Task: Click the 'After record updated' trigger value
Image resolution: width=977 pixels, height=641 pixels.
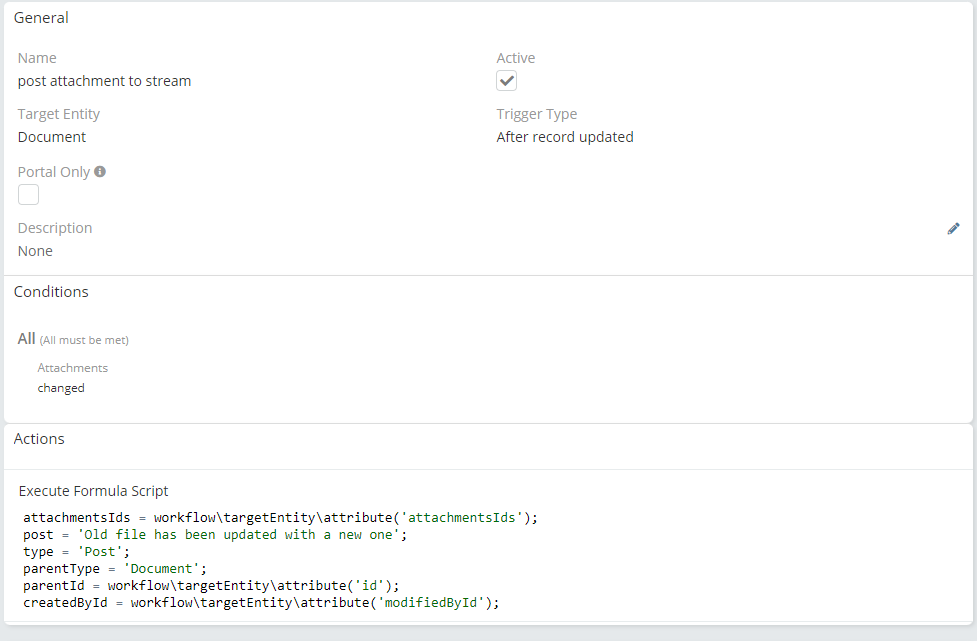Action: click(565, 137)
